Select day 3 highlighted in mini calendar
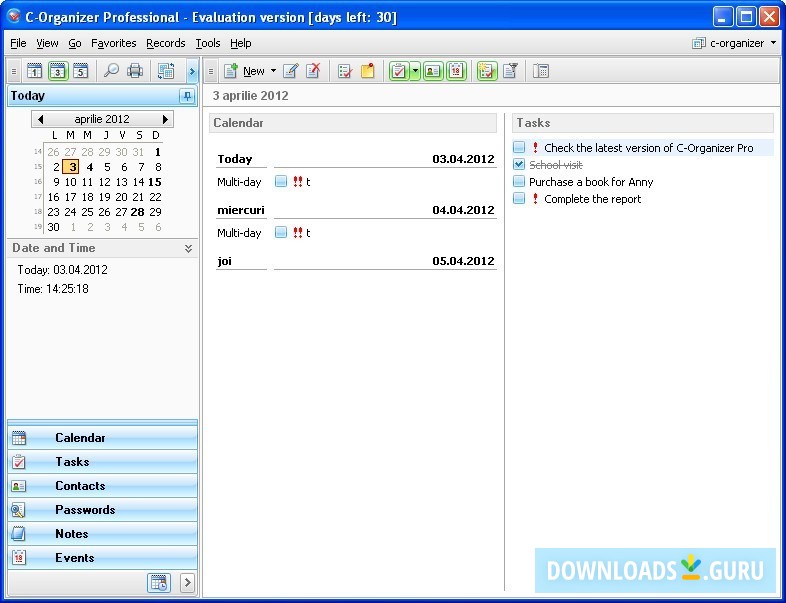The image size is (786, 603). 71,167
